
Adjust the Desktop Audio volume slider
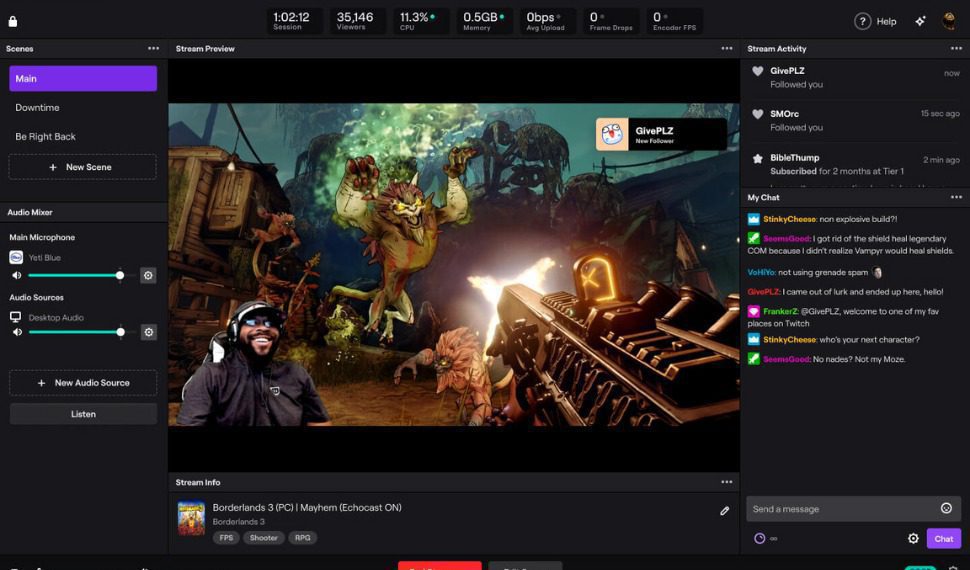click(x=120, y=332)
